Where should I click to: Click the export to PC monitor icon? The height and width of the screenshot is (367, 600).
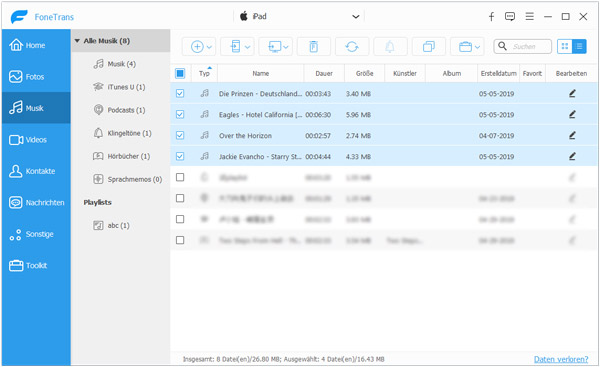274,47
